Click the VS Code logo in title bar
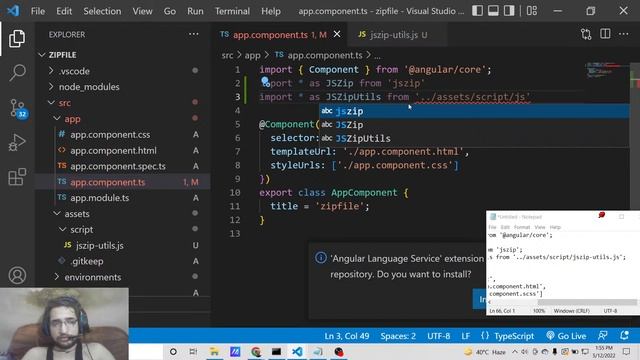Image resolution: width=640 pixels, height=360 pixels. coord(13,10)
